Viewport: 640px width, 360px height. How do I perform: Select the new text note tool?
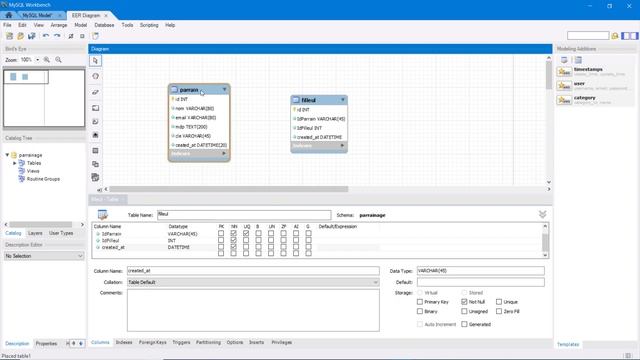[x=96, y=122]
